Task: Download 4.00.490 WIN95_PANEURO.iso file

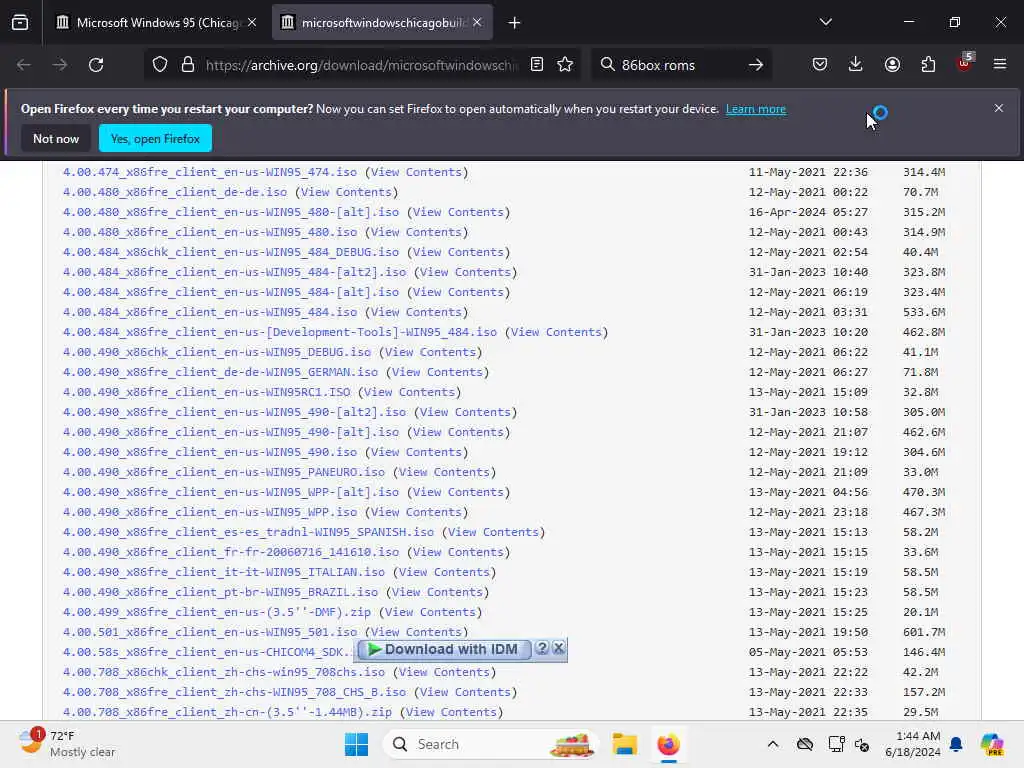Action: point(223,472)
